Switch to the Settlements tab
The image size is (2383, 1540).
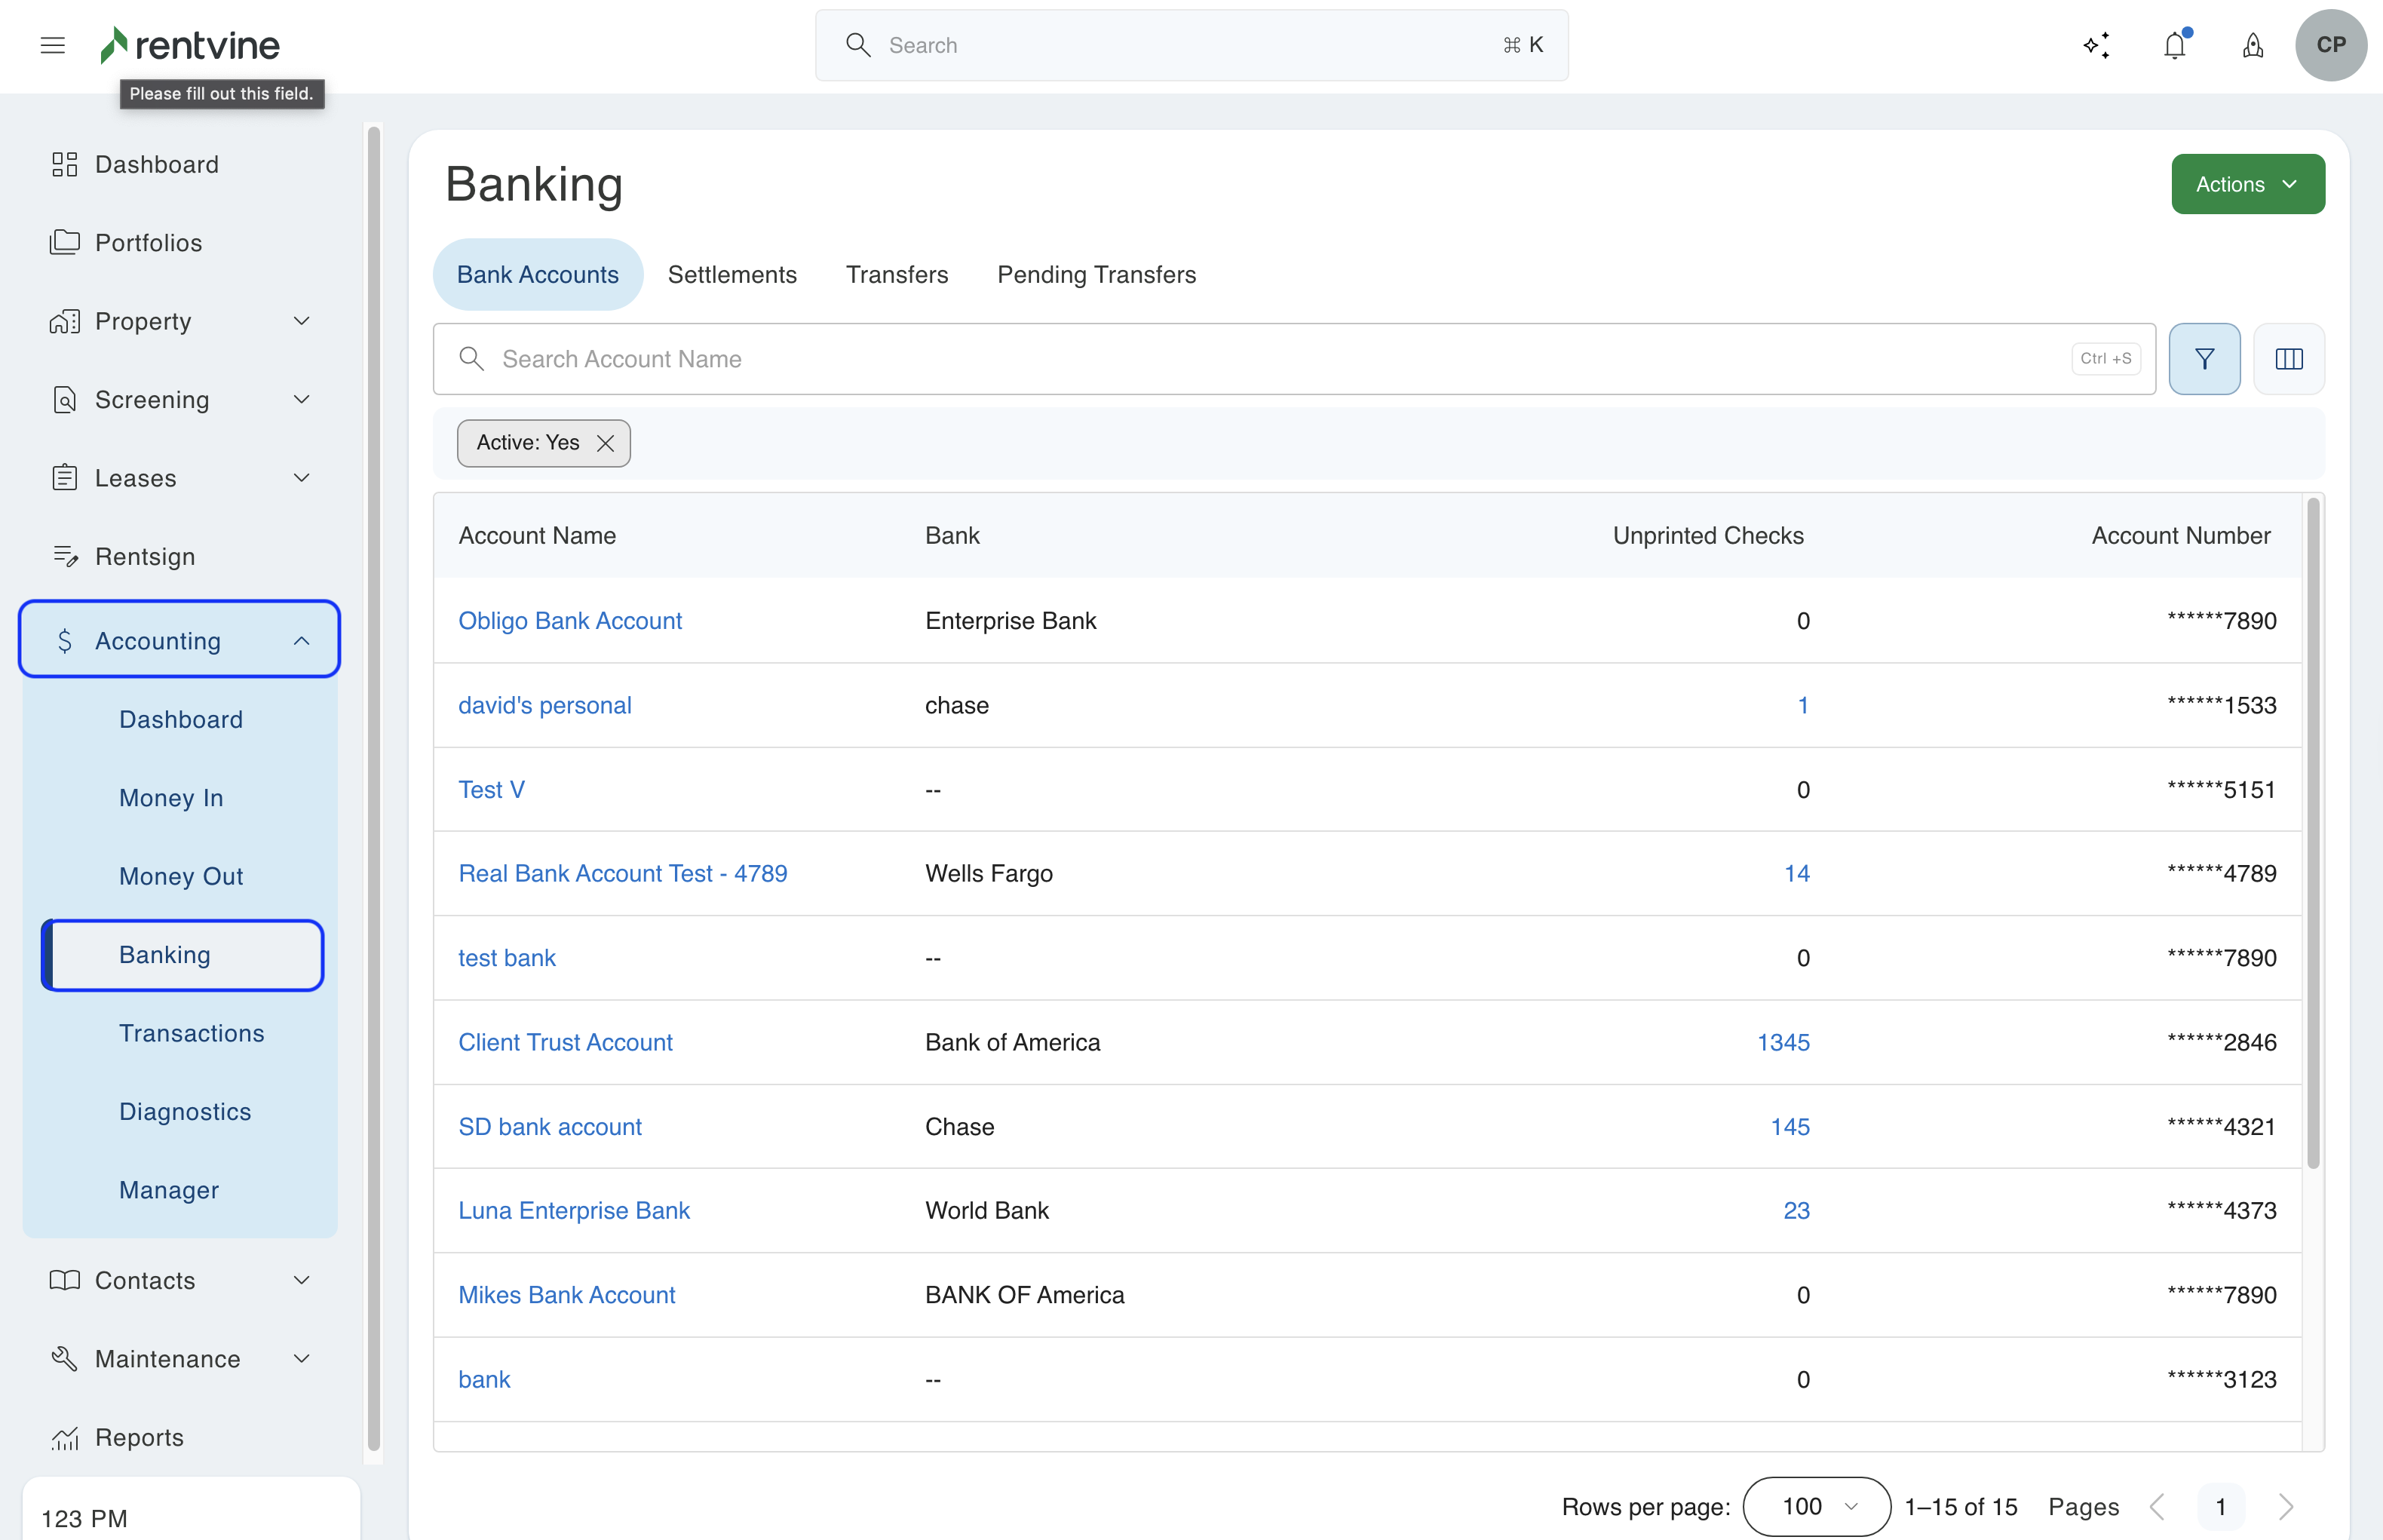(x=732, y=274)
